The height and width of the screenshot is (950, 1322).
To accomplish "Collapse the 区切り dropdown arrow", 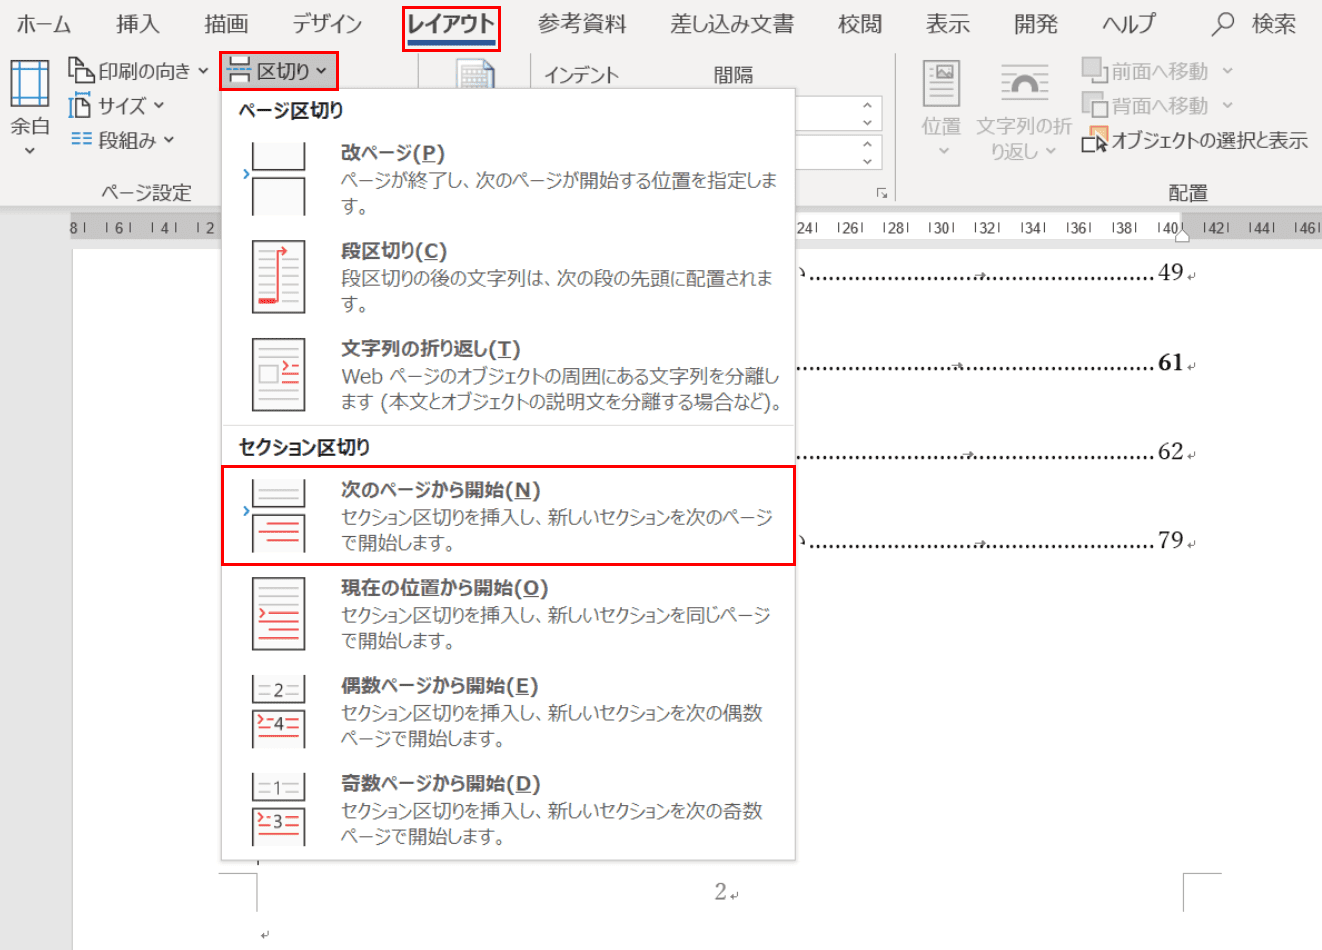I will point(321,71).
